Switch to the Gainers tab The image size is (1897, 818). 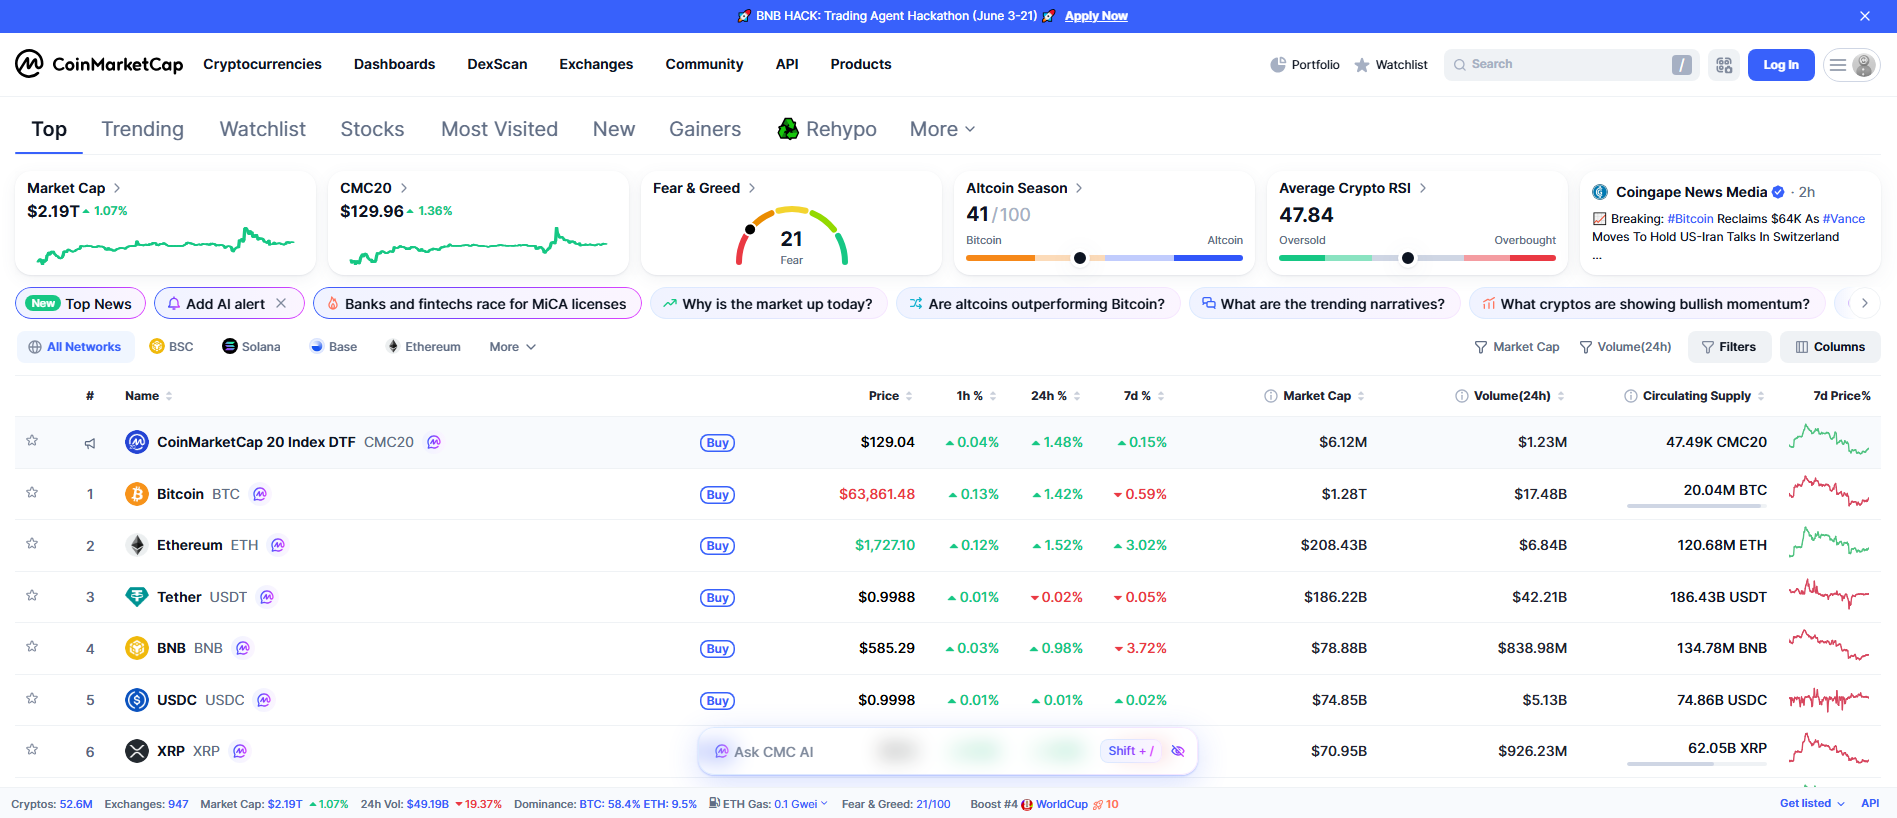[705, 129]
